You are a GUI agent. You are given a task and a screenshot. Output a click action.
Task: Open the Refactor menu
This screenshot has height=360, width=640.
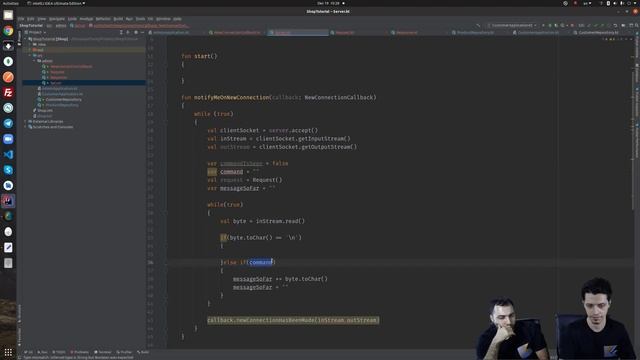coord(103,19)
